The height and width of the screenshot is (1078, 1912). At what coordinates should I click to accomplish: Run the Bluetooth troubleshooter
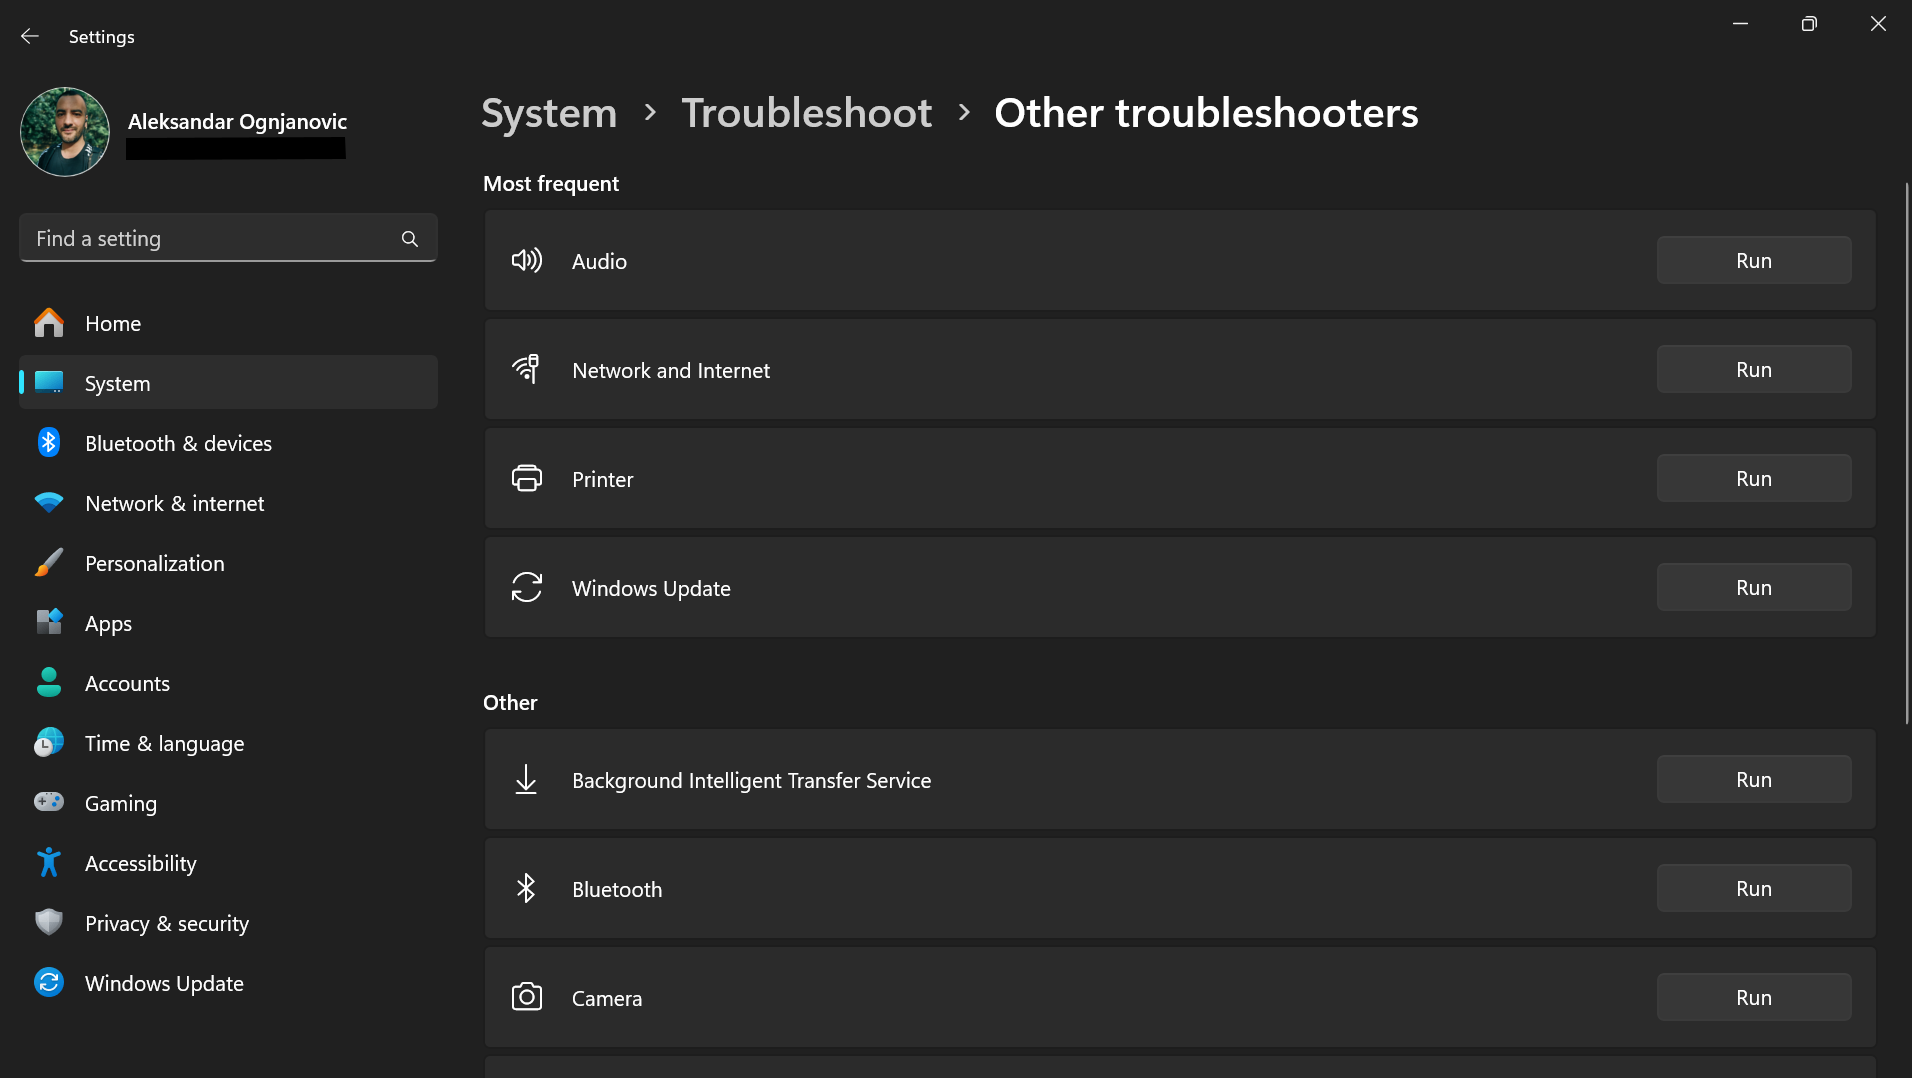tap(1754, 889)
